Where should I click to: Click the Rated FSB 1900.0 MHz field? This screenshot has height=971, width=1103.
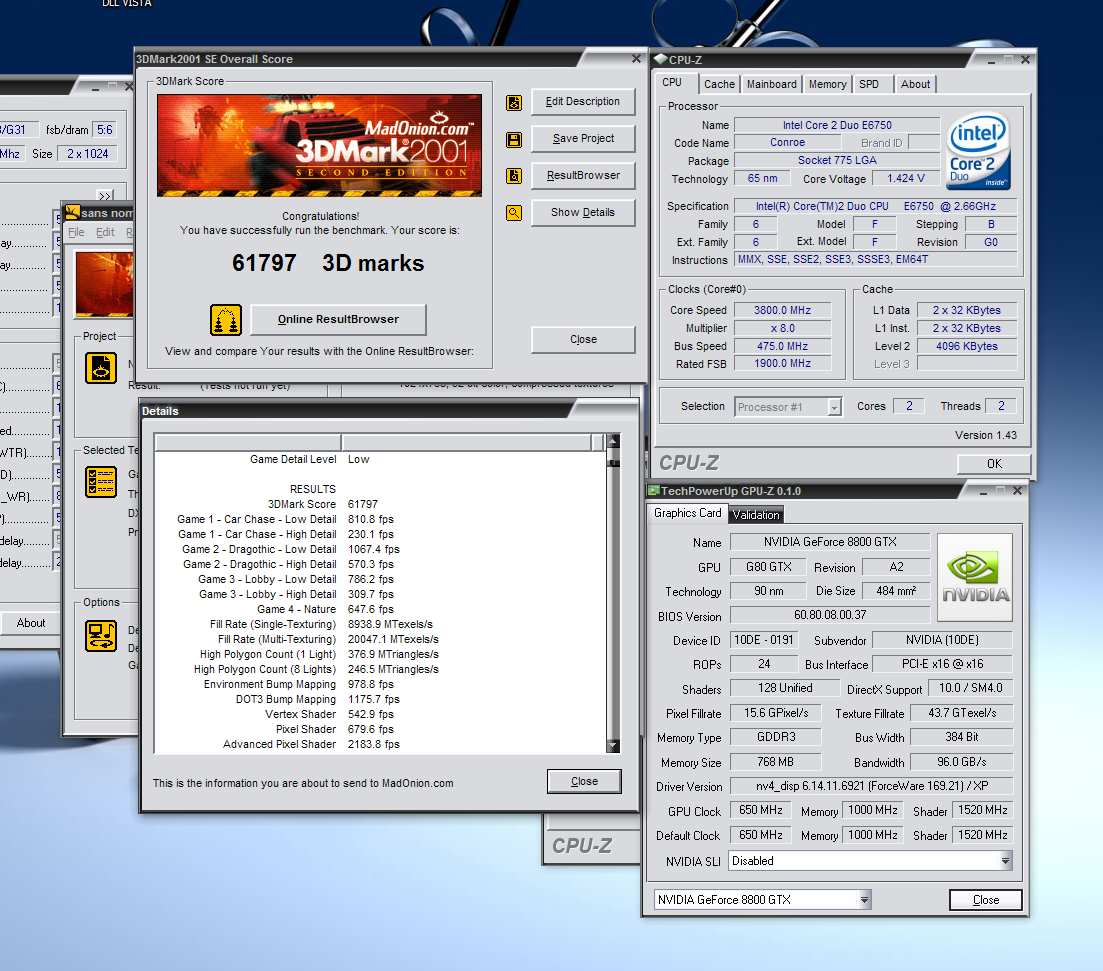point(782,364)
